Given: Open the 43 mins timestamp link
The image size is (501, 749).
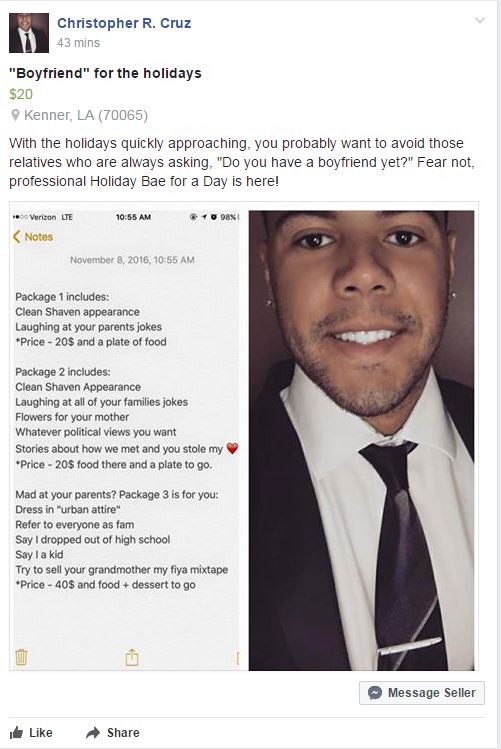Looking at the screenshot, I should 78,43.
